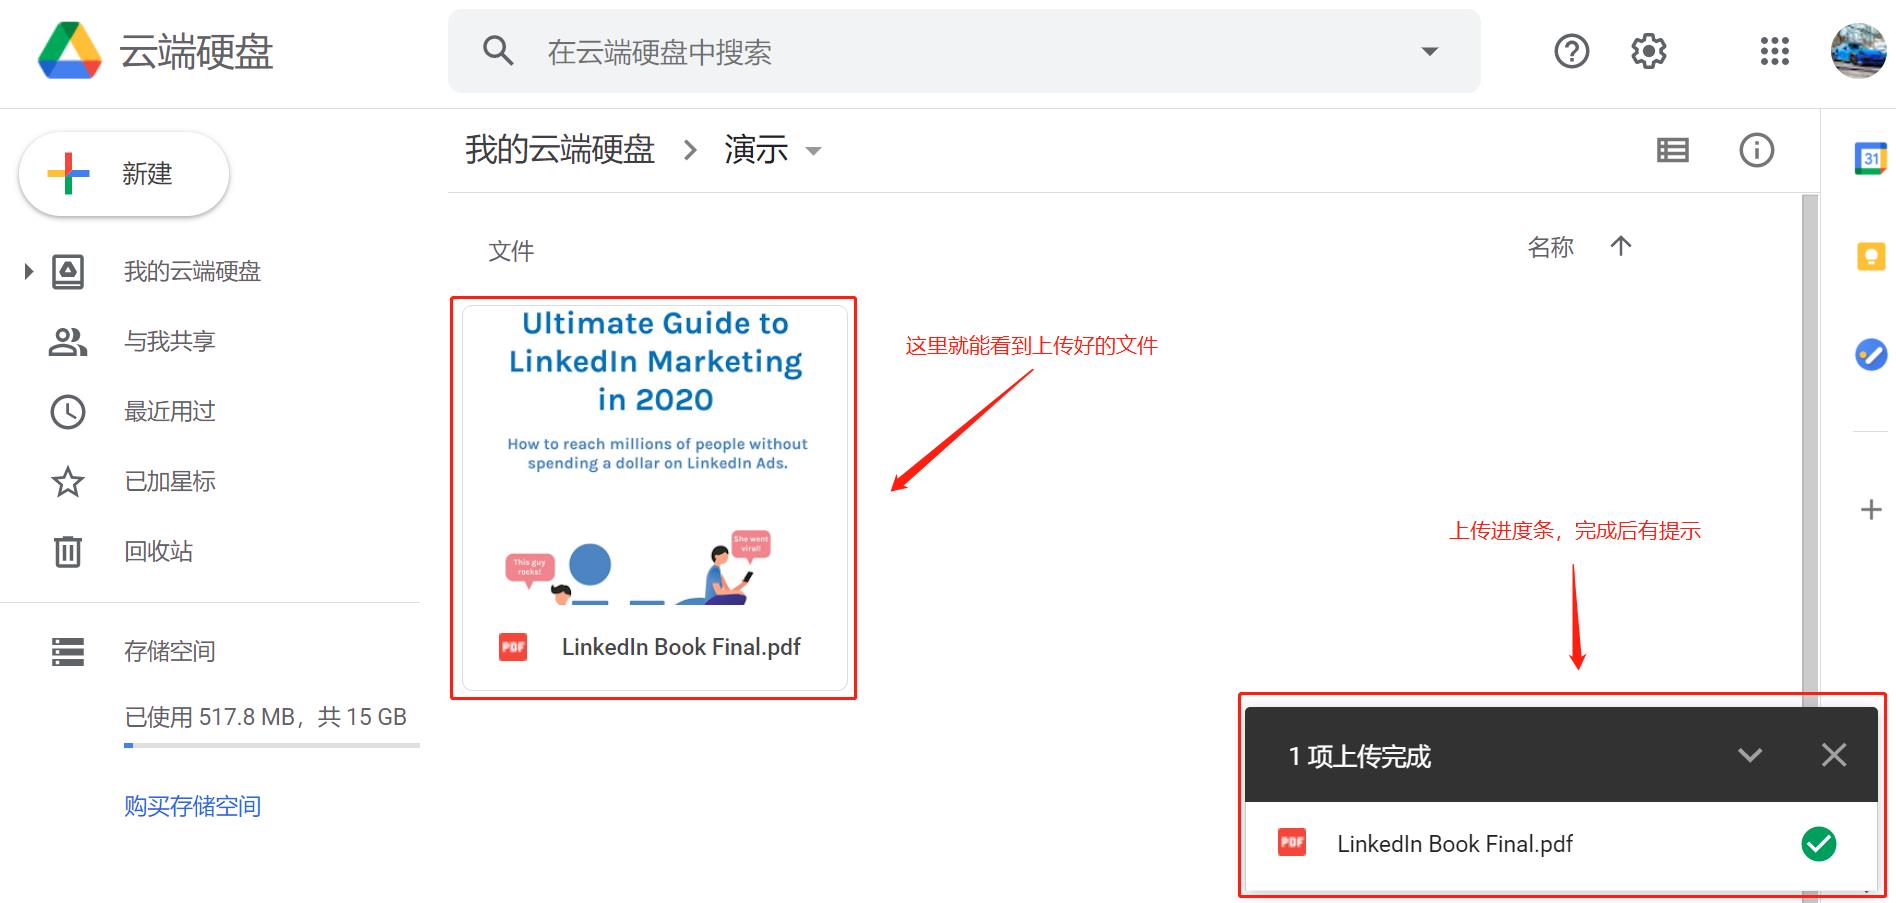The image size is (1896, 903).
Task: Click the storage usage bar
Action: (x=272, y=745)
